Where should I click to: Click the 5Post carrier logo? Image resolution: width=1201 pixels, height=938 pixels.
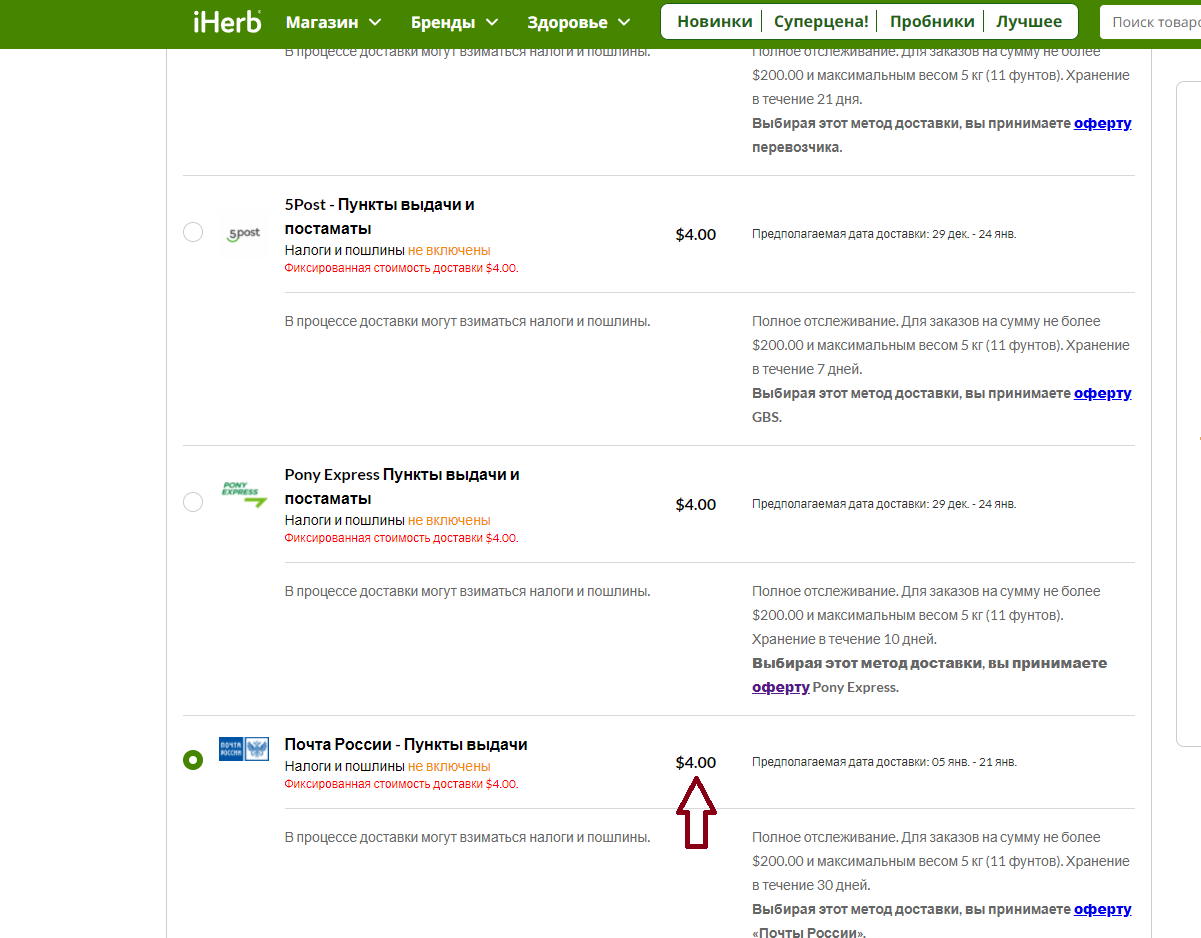244,234
